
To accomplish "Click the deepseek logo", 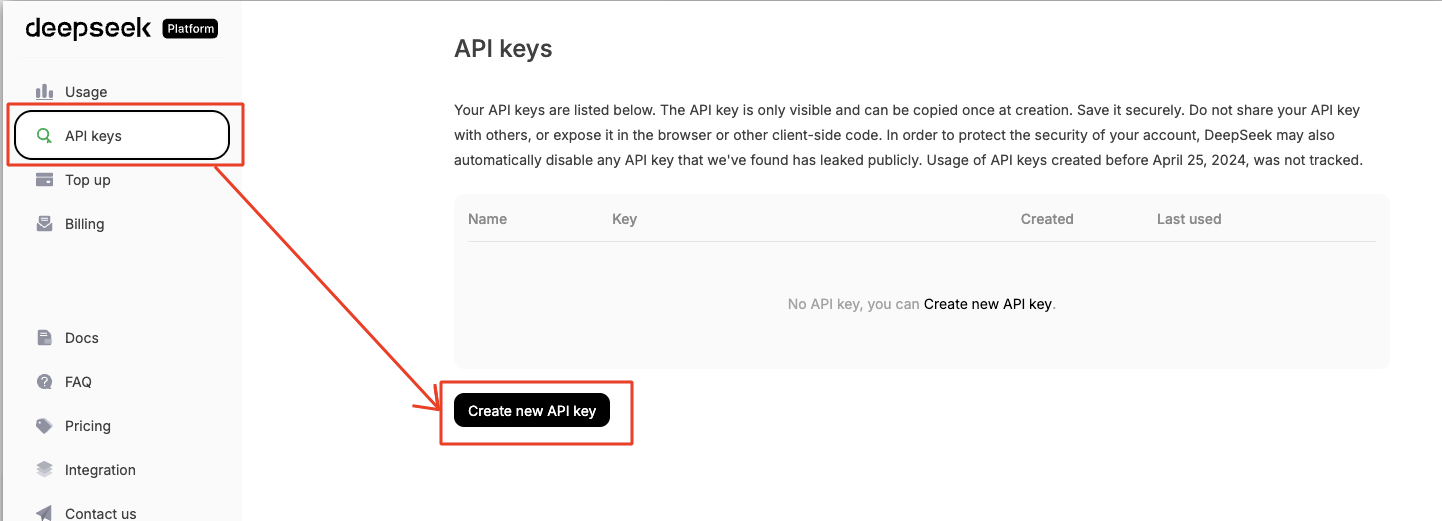I will point(89,28).
